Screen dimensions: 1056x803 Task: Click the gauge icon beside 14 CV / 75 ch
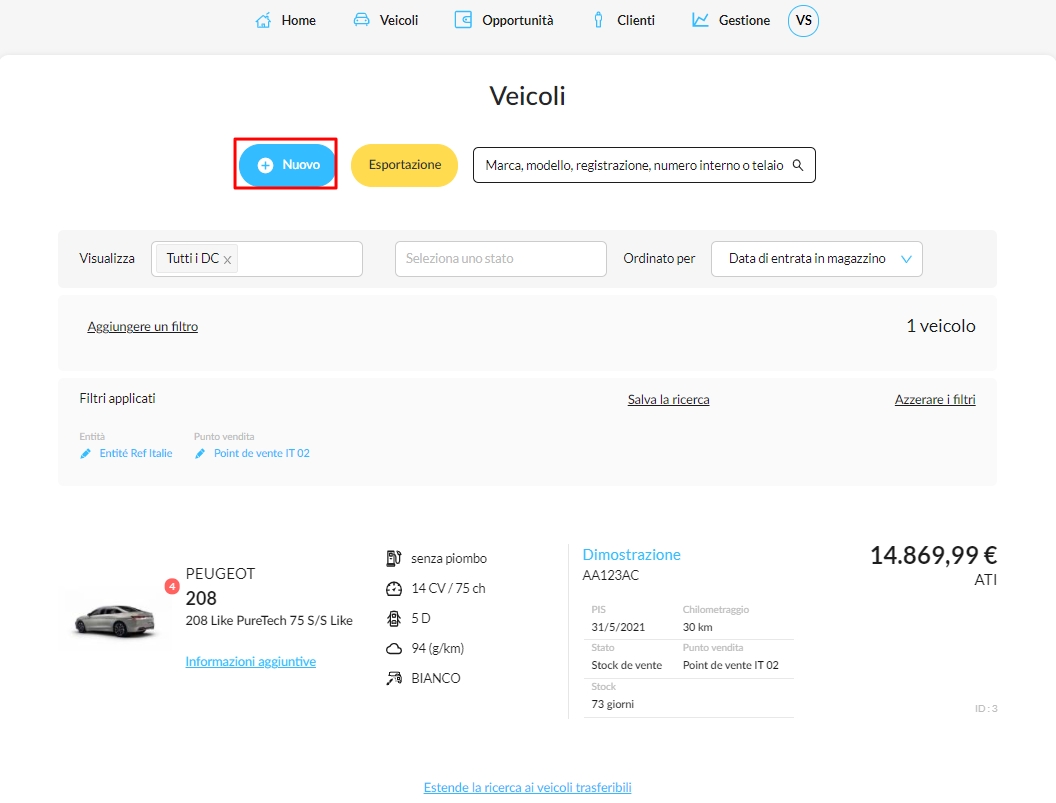[x=394, y=589]
